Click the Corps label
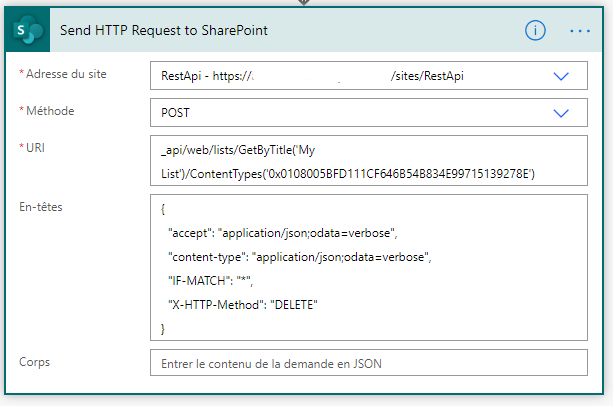 click(34, 362)
